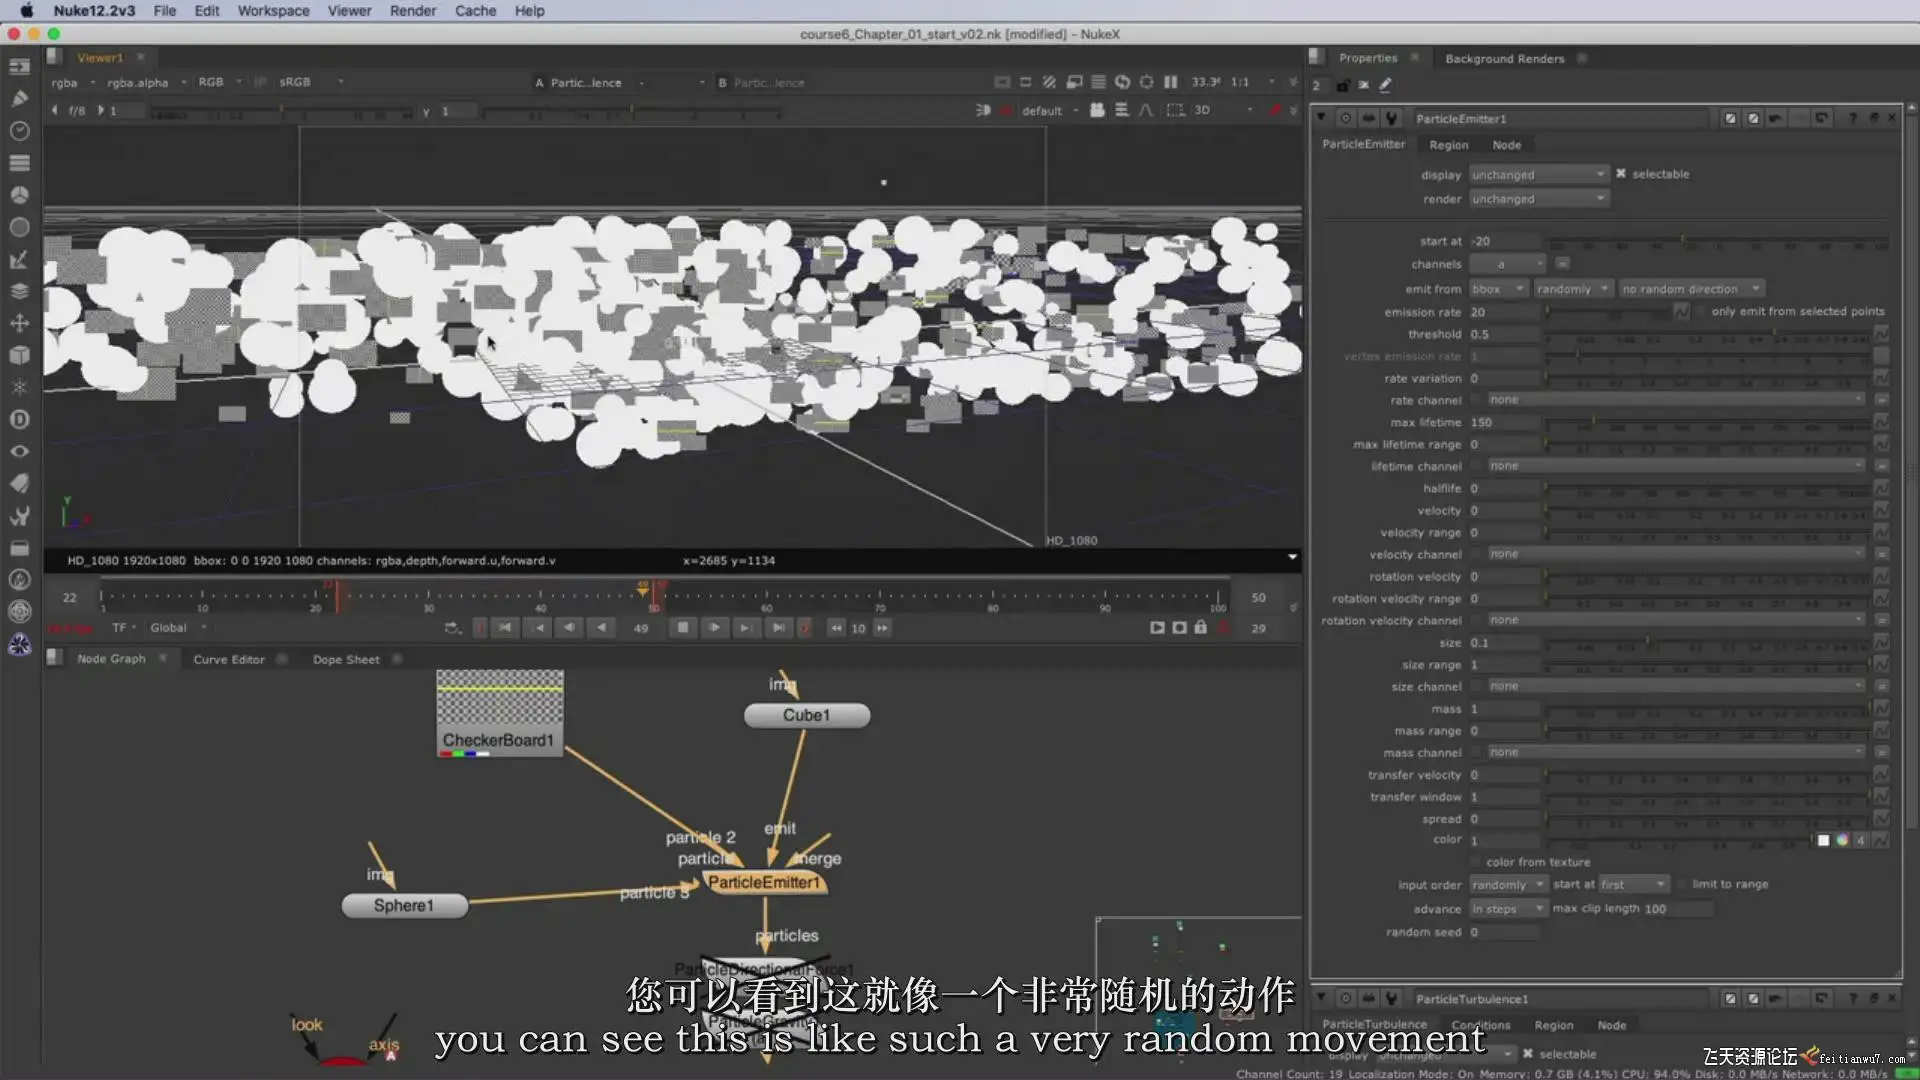Click the start at value field
The height and width of the screenshot is (1080, 1920).
point(1505,241)
